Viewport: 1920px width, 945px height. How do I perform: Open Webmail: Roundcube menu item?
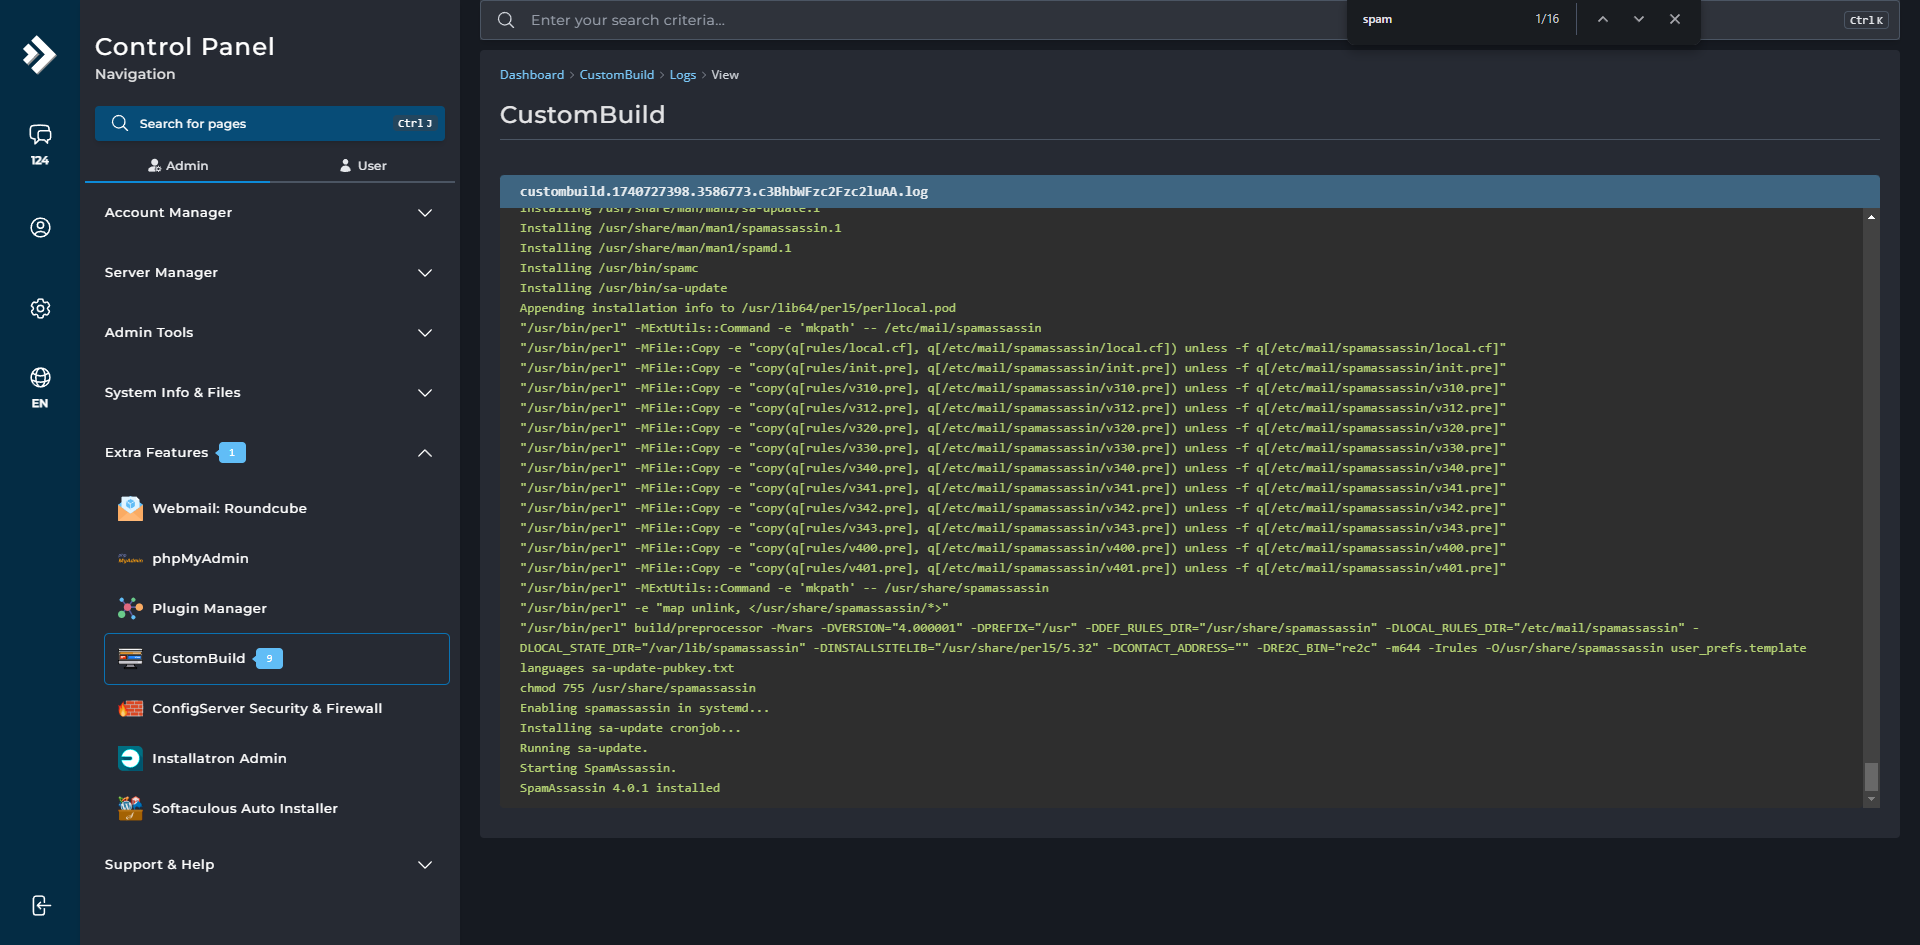click(277, 508)
